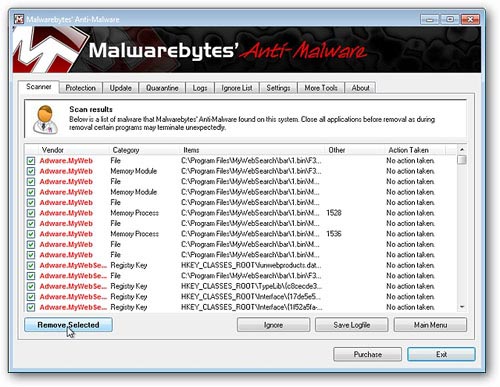Viewport: 500px width, 387px height.
Task: Click the scroll down arrow of results list
Action: point(462,307)
